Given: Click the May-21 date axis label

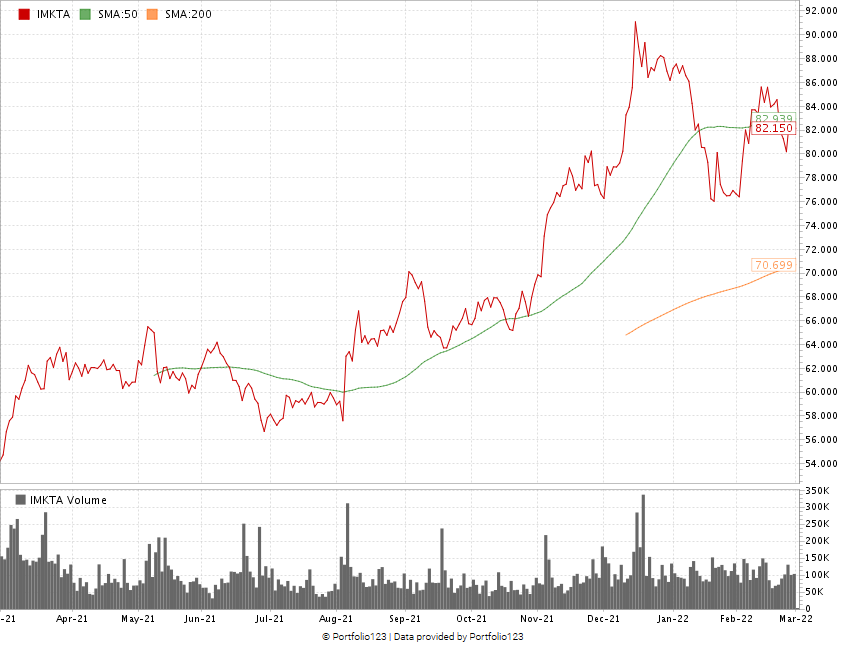Looking at the screenshot, I should click(138, 619).
